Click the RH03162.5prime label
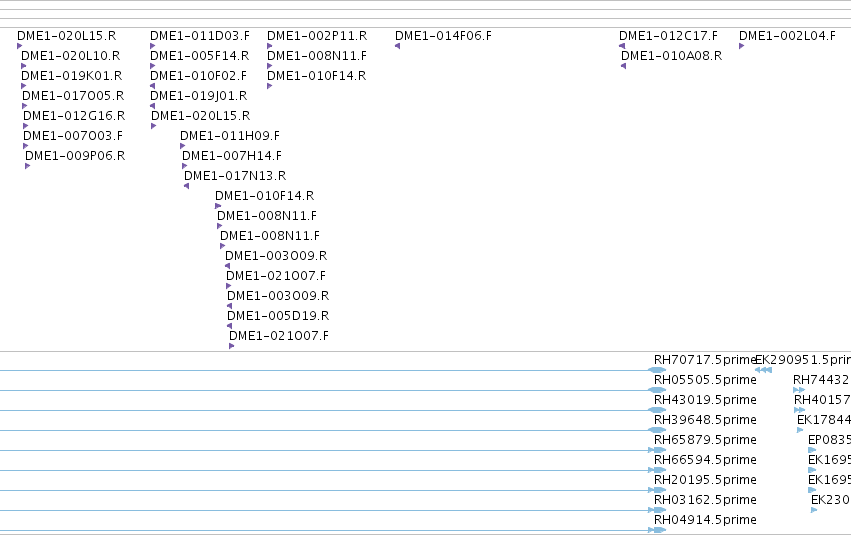 pos(705,500)
